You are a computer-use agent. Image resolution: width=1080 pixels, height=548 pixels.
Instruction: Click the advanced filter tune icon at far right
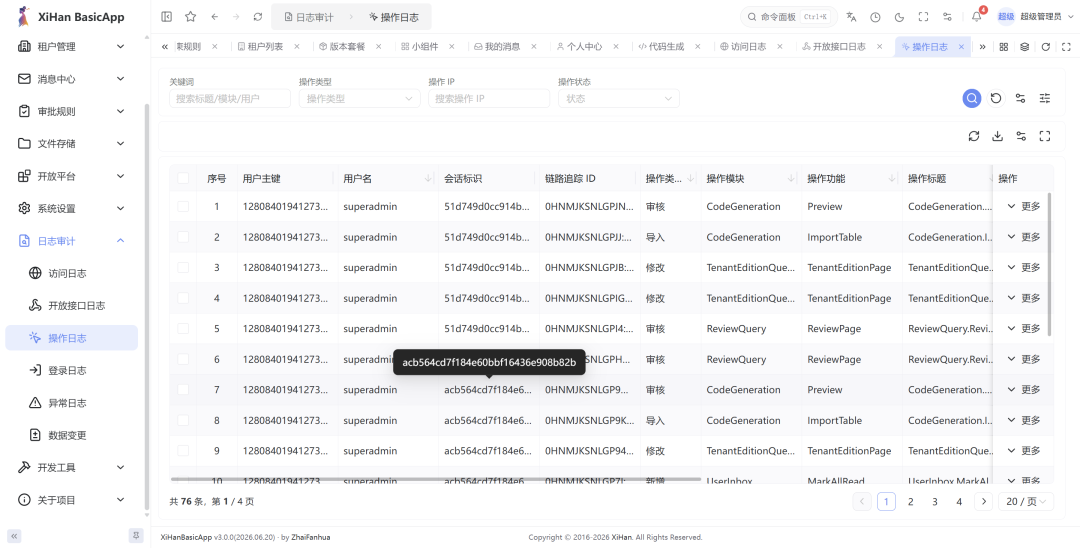click(1045, 98)
